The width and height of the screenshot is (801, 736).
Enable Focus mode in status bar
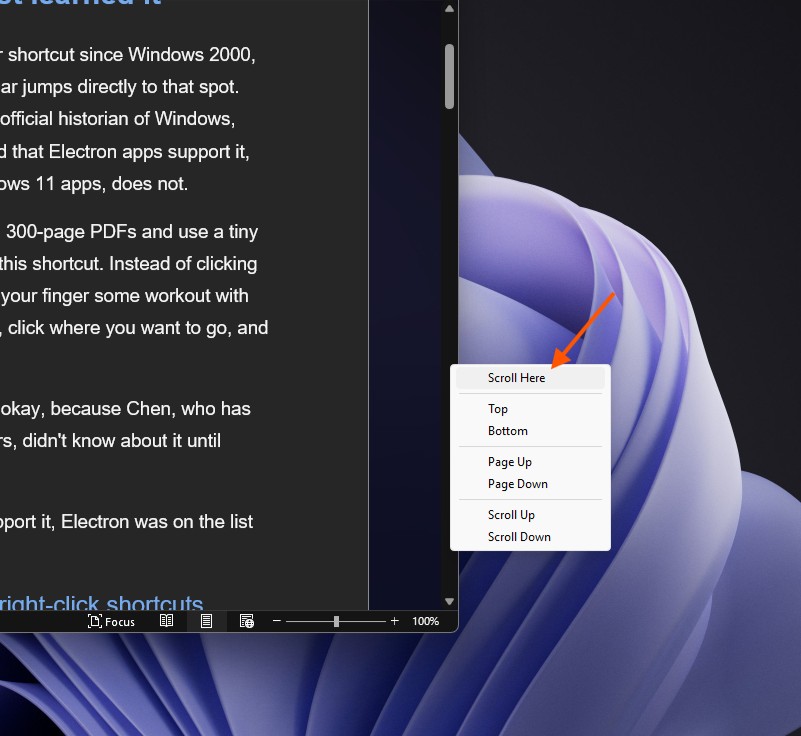tap(111, 622)
